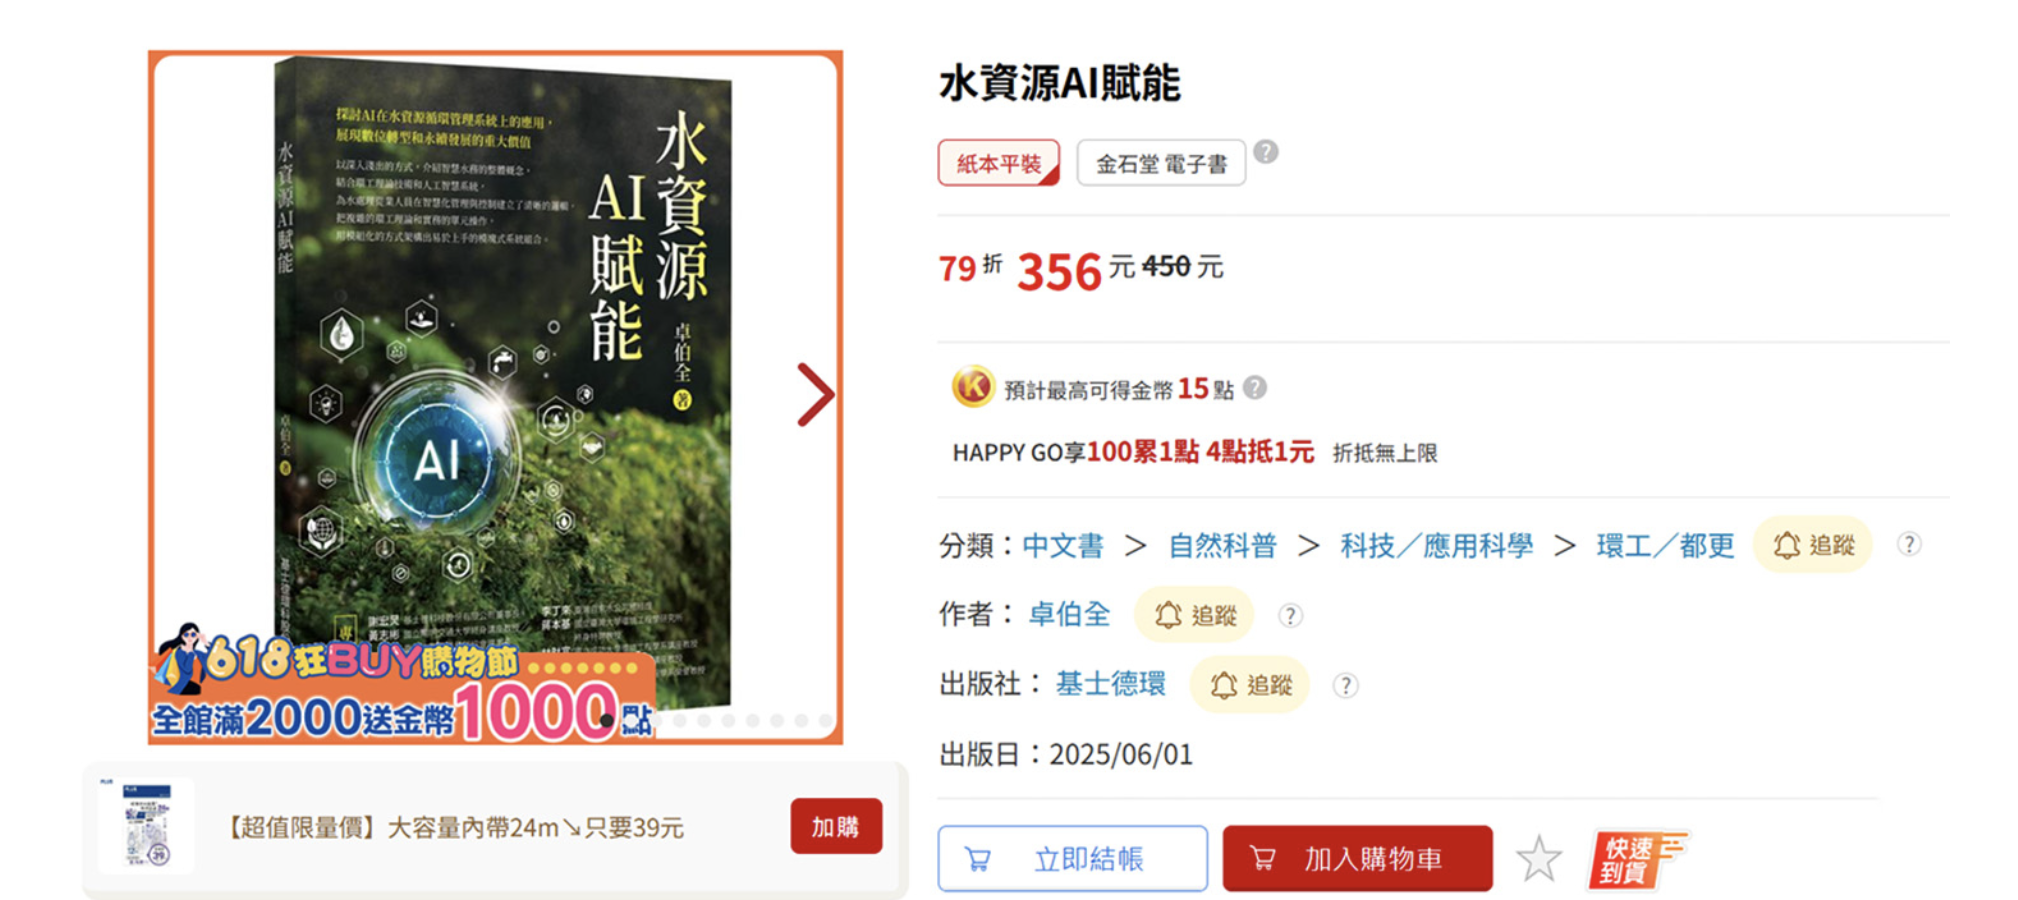Select the 紙本平裝 format tab
This screenshot has height=900, width=2018.
click(998, 163)
